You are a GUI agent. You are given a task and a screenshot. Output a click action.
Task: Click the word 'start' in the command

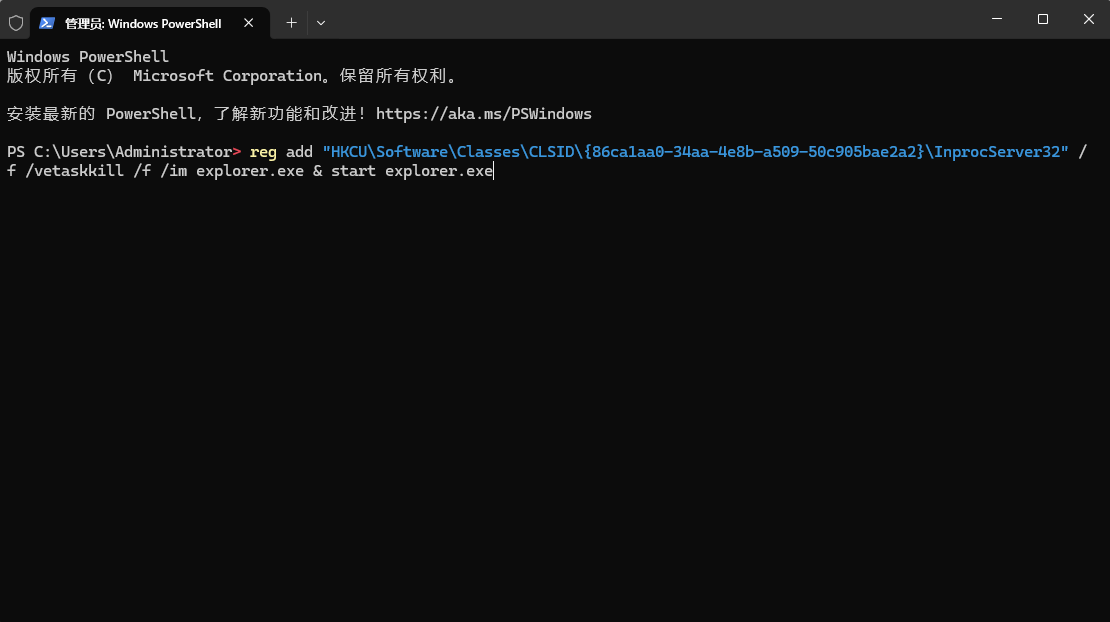(353, 171)
